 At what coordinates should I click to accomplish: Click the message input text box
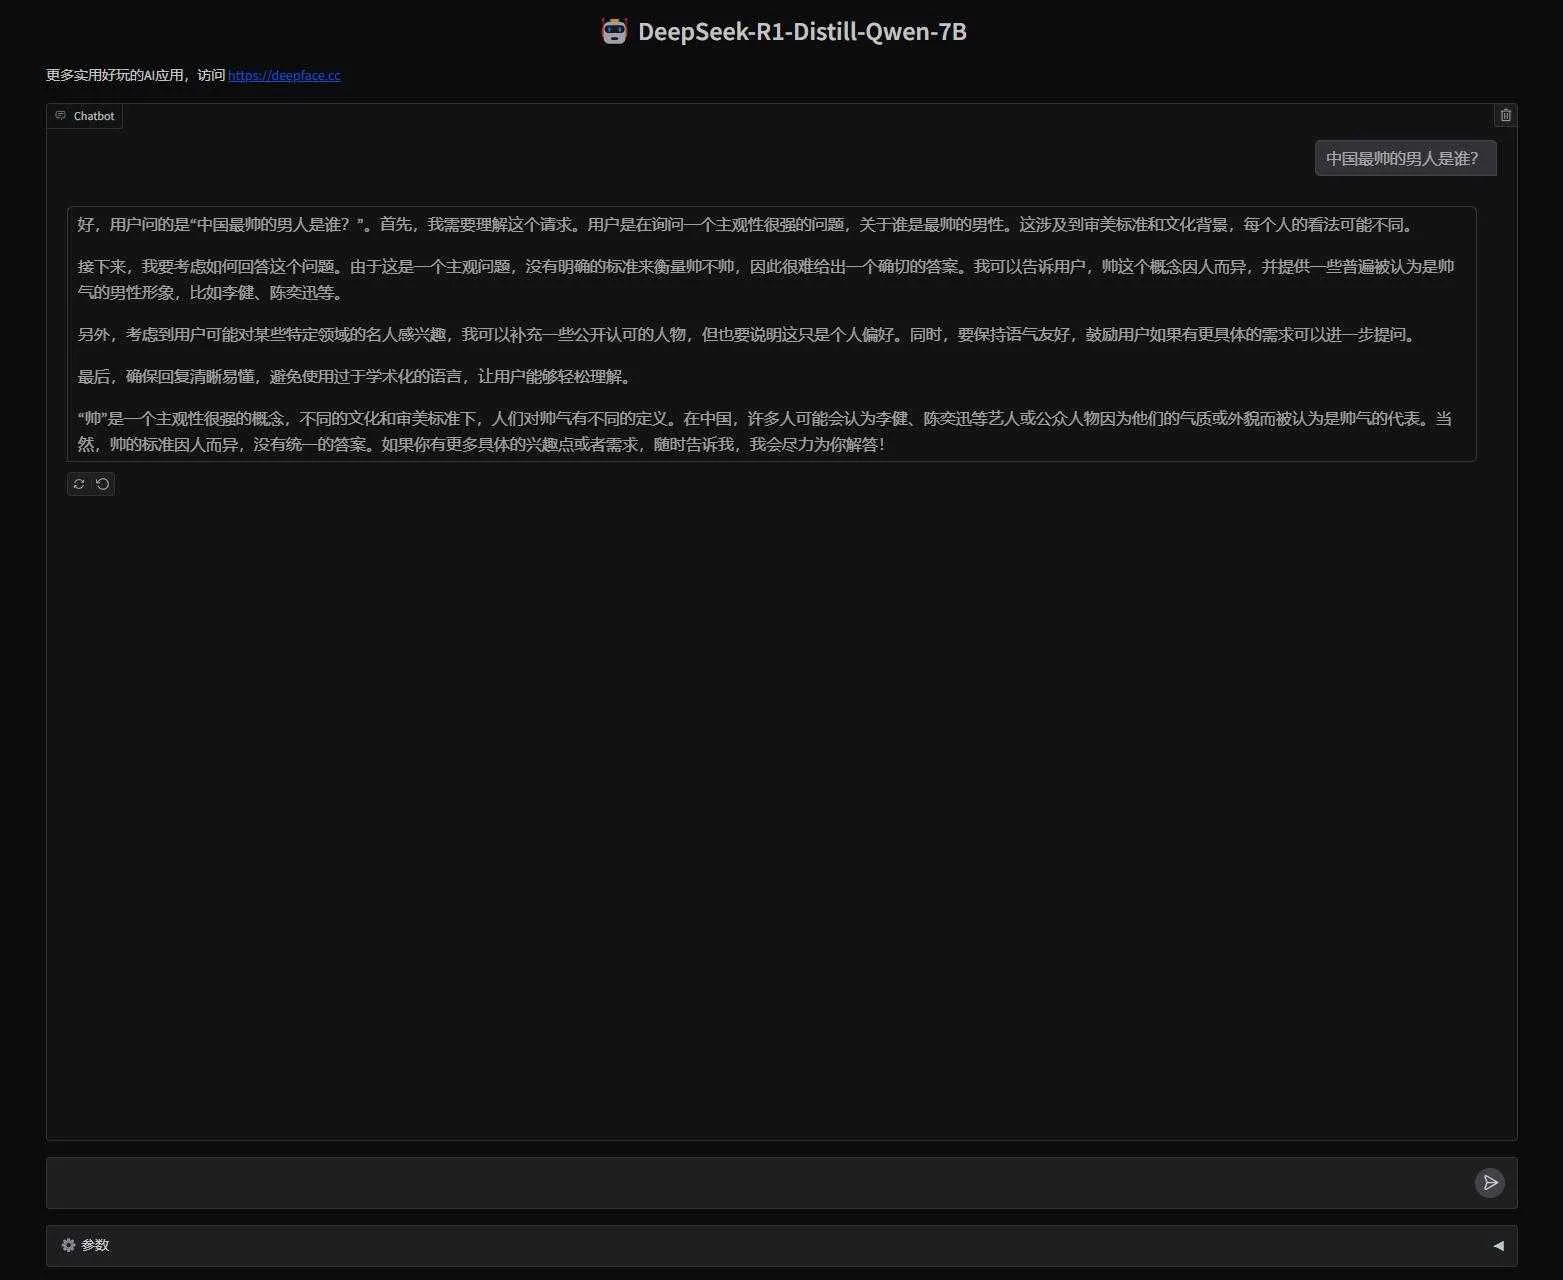[x=760, y=1183]
